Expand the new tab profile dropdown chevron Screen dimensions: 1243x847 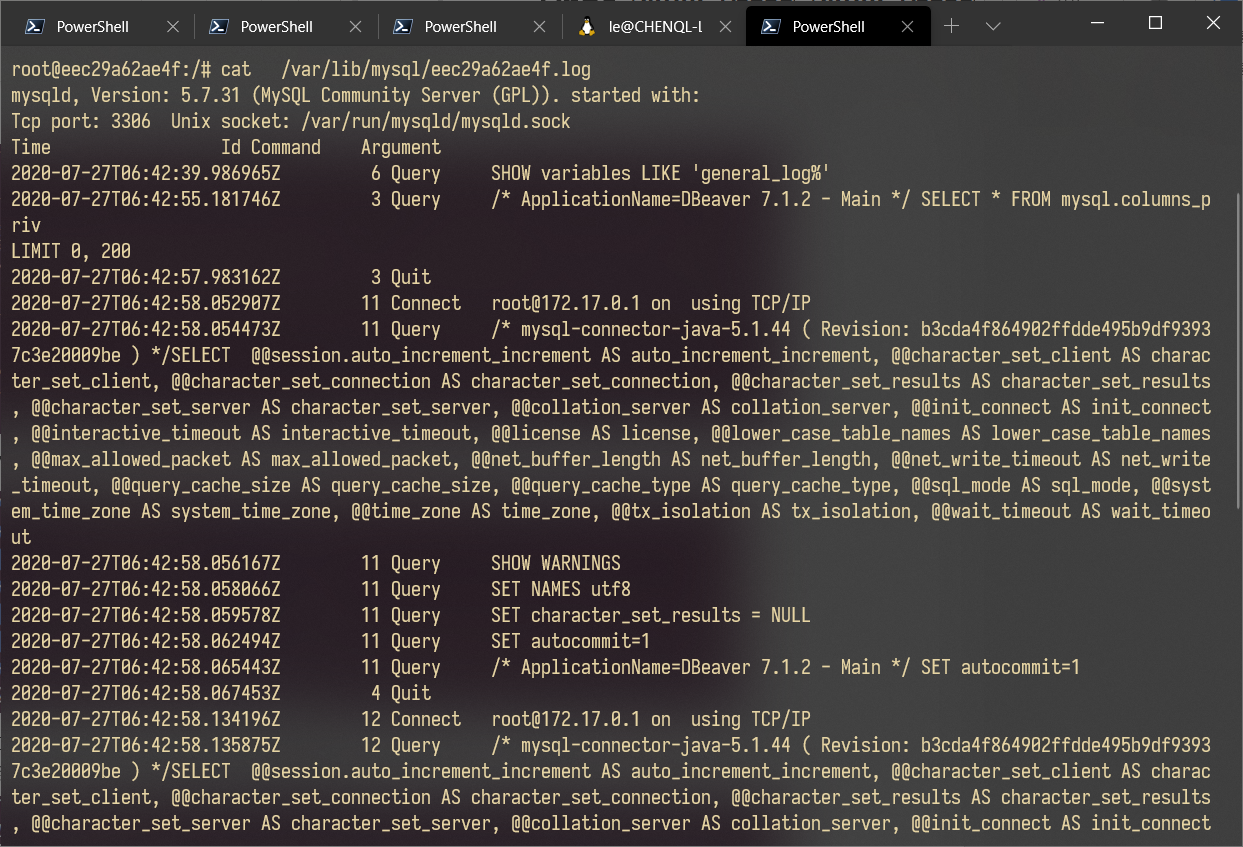(x=993, y=27)
